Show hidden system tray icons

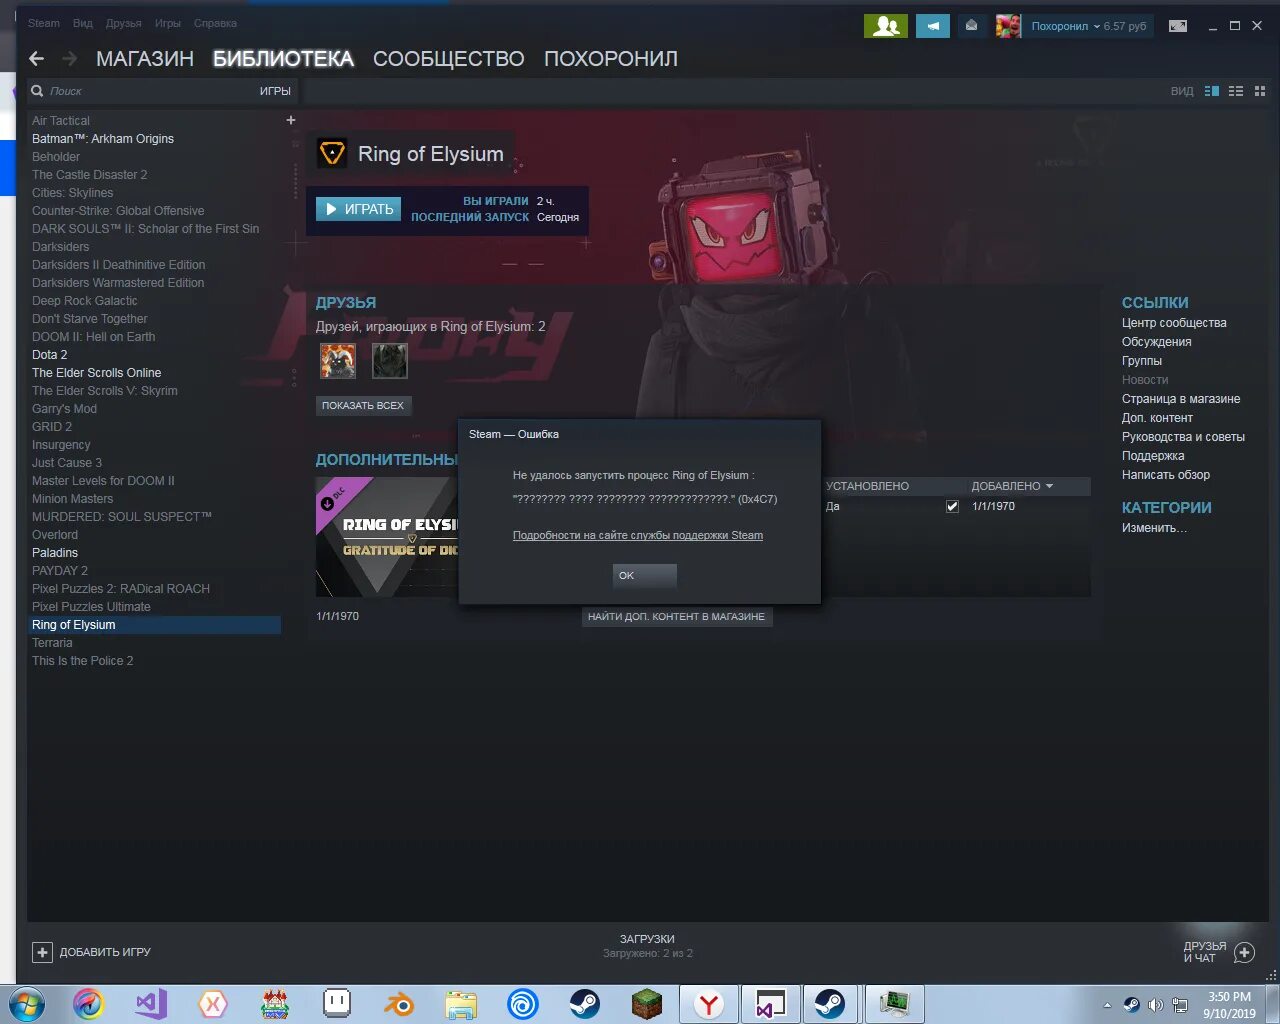click(x=1107, y=1005)
